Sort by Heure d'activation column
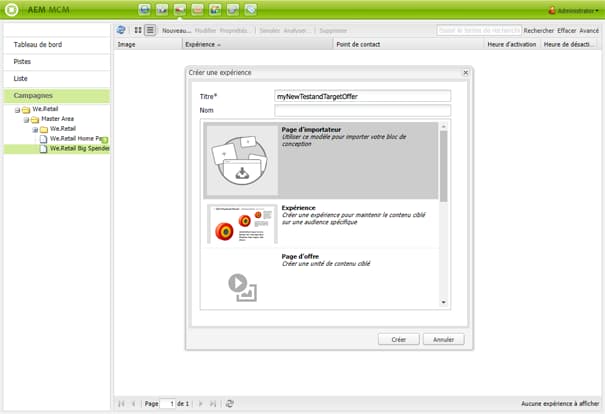 tap(512, 44)
